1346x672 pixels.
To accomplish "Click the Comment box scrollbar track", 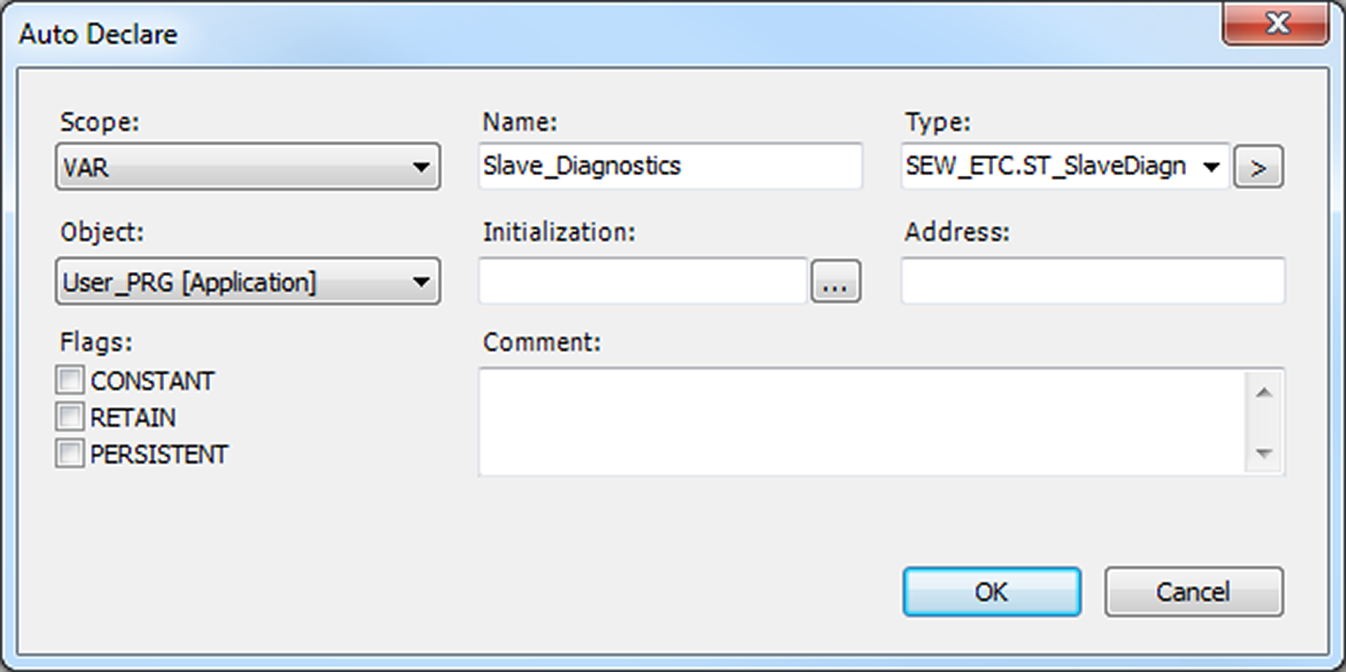I will (1264, 422).
